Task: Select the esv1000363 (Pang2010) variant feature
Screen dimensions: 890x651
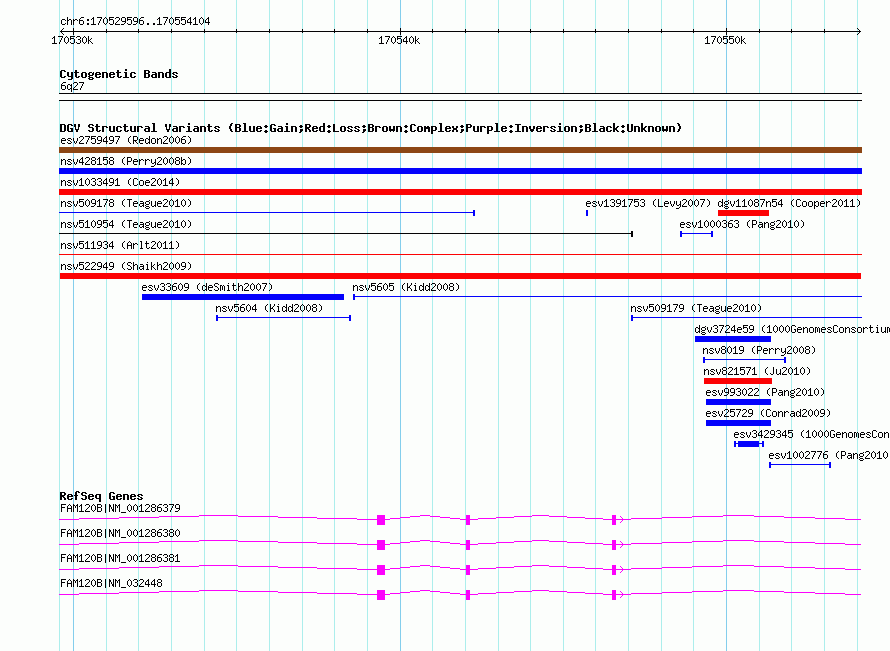Action: tap(696, 234)
